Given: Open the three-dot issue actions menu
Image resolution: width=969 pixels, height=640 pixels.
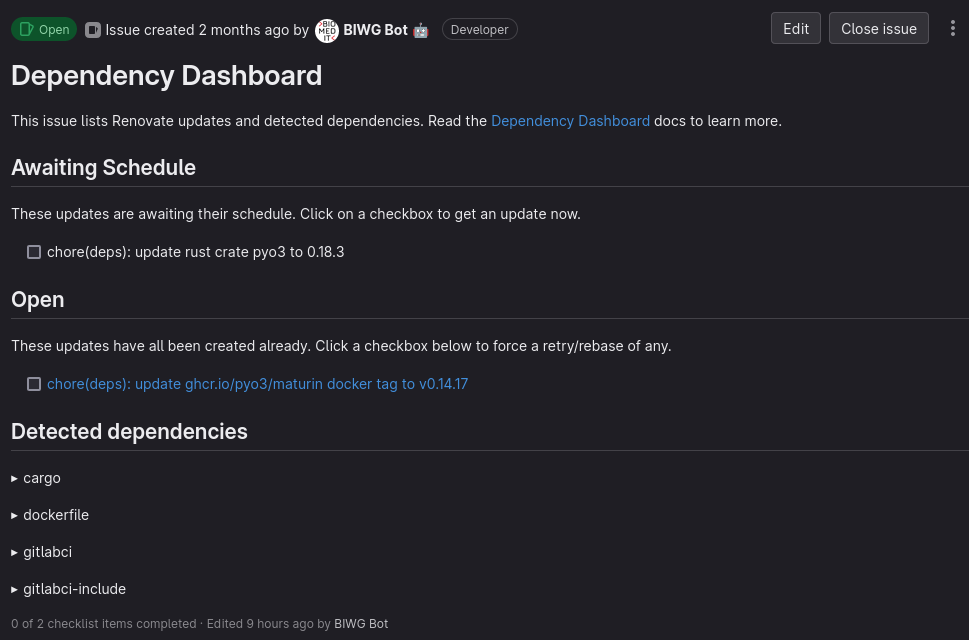Looking at the screenshot, I should coord(952,29).
